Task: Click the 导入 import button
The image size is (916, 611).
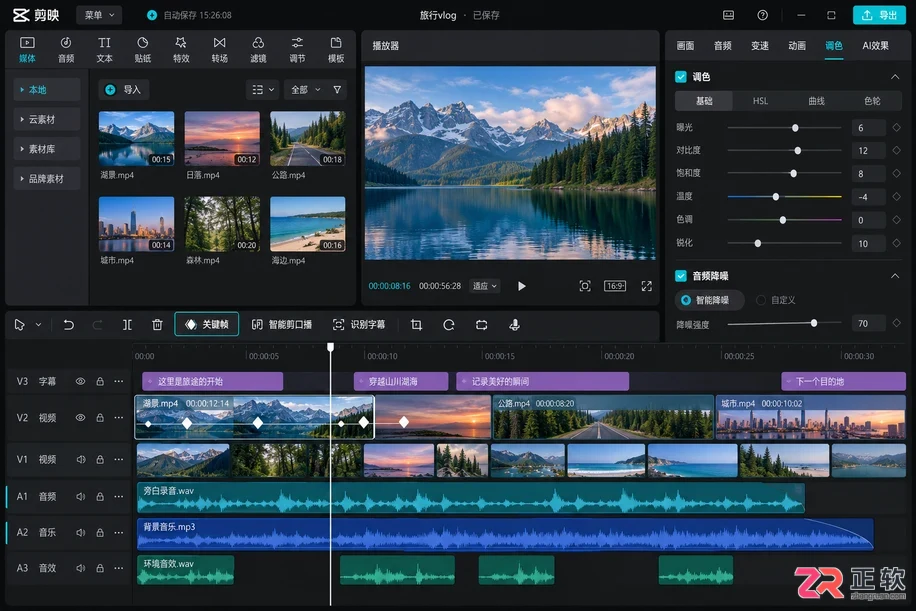Action: pos(124,90)
